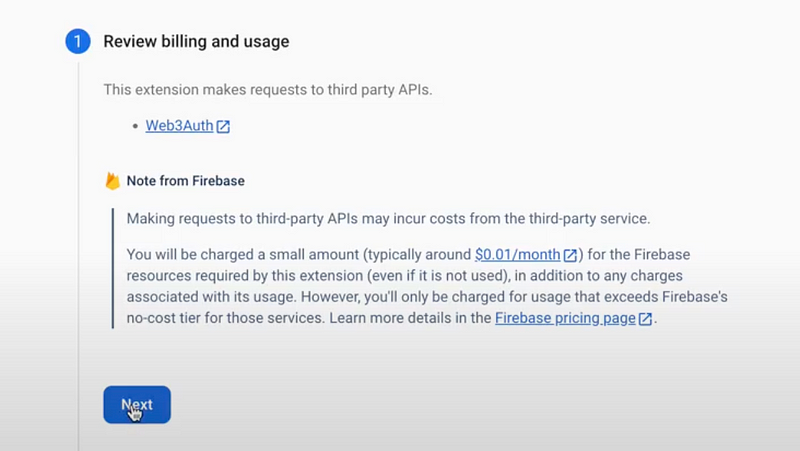Click the third party APIs description text

tap(268, 90)
